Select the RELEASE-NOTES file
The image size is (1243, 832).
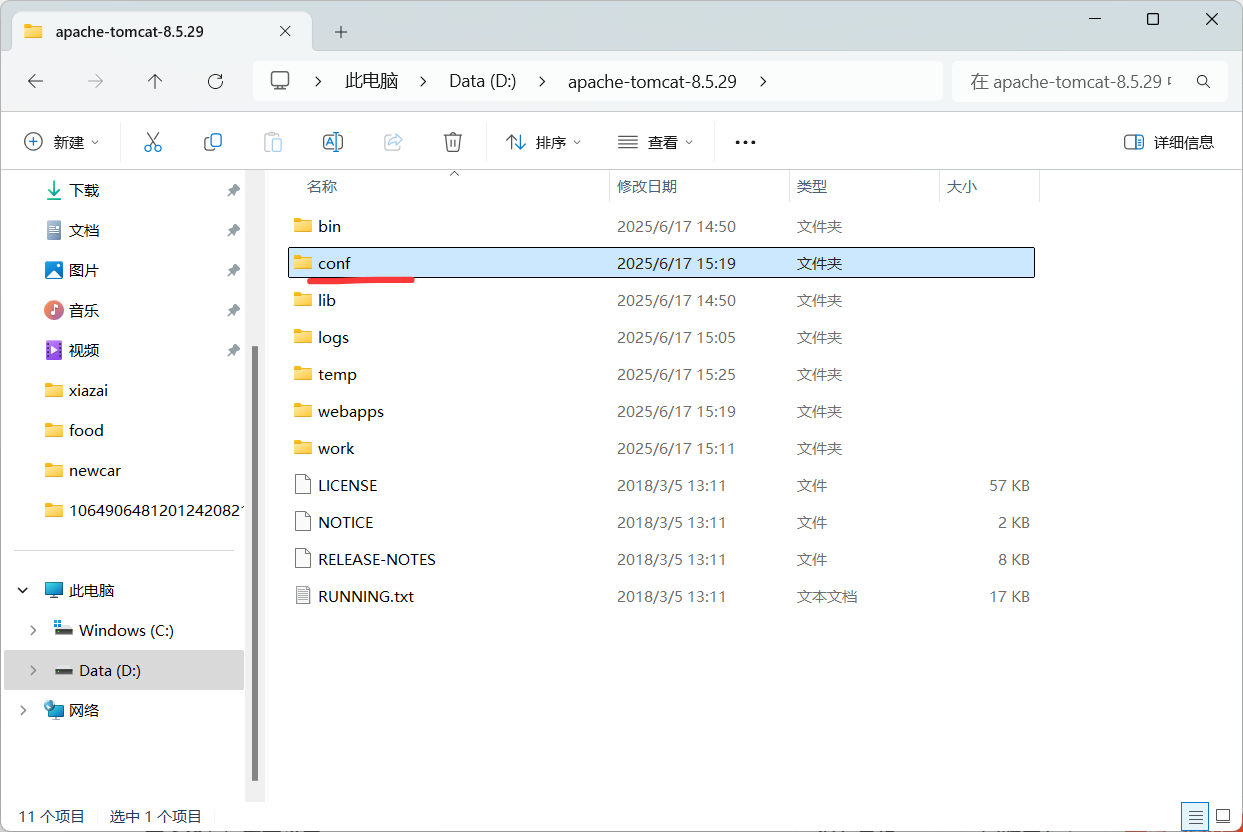[x=661, y=559]
